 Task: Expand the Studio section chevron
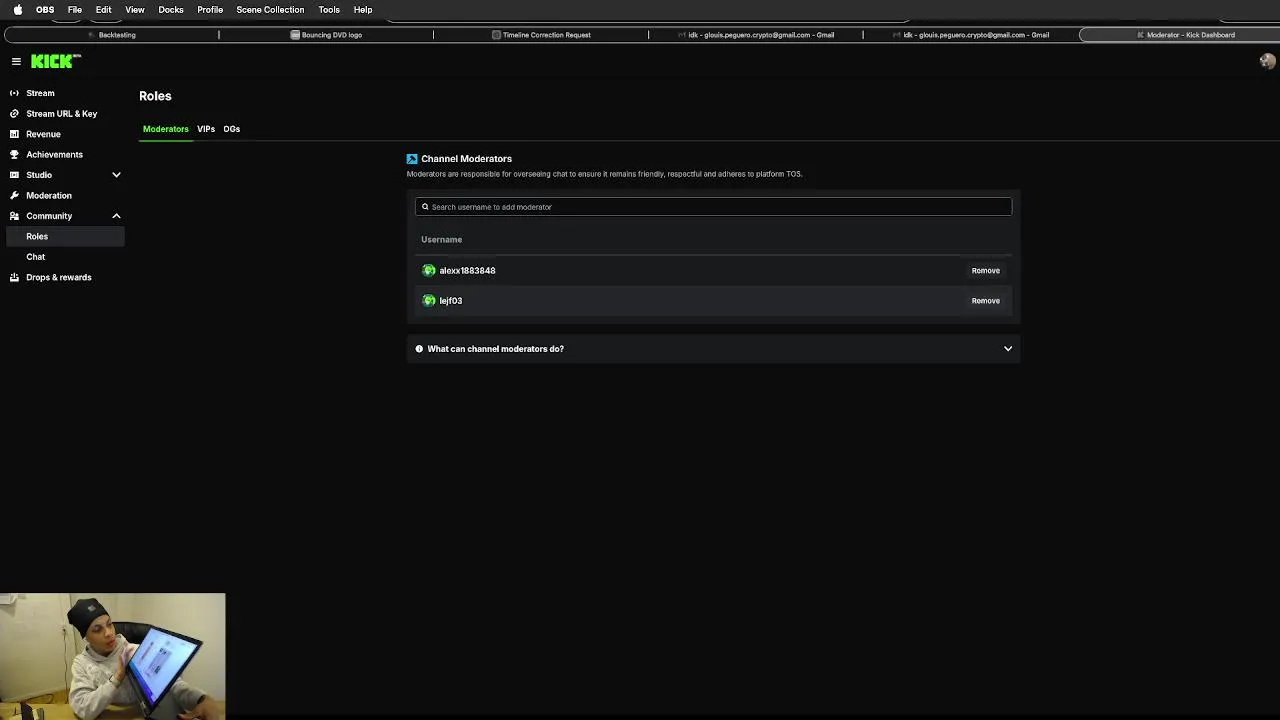click(x=116, y=175)
